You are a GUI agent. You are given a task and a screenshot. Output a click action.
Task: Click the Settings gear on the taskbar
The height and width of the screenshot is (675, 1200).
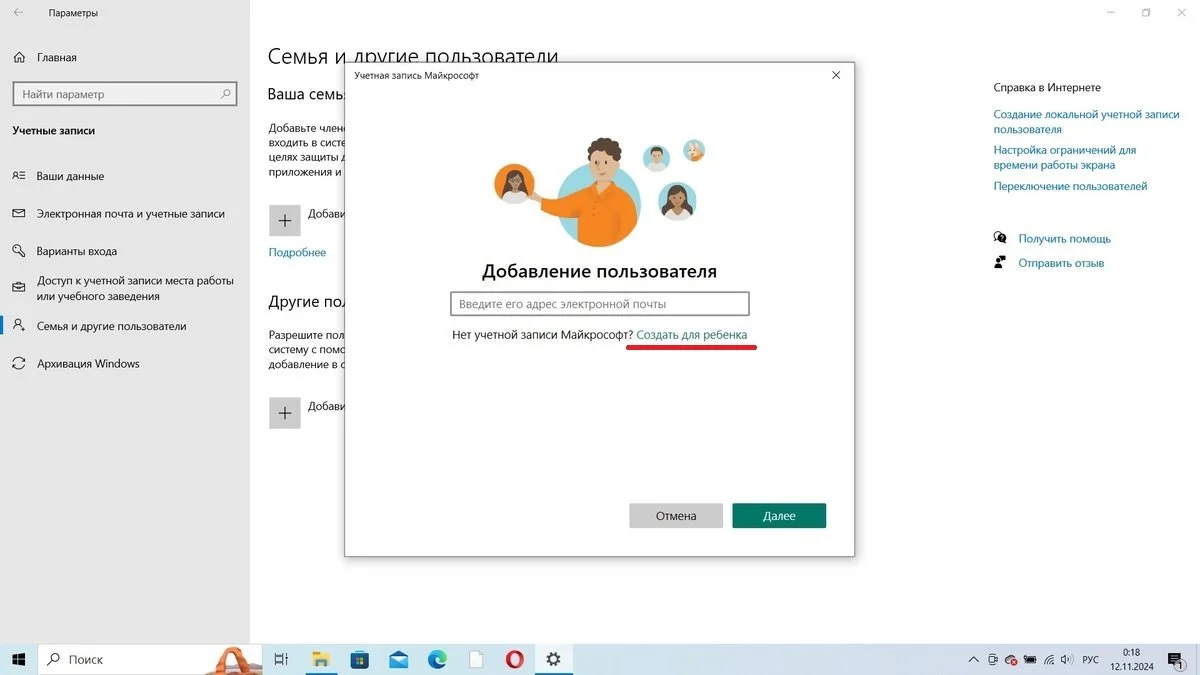[553, 659]
